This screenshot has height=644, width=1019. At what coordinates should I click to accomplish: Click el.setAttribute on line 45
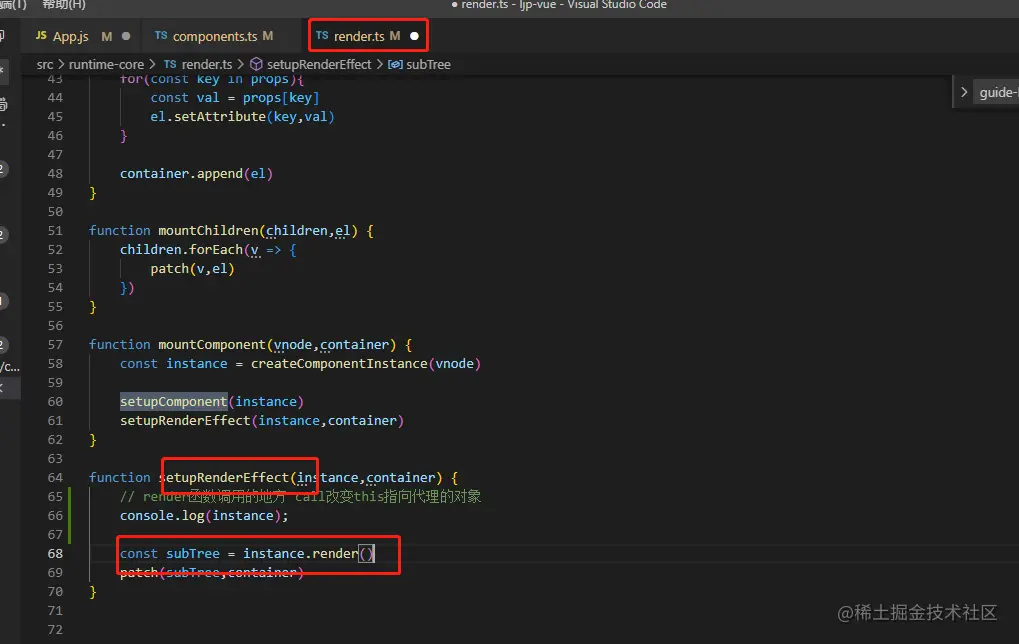click(x=208, y=117)
